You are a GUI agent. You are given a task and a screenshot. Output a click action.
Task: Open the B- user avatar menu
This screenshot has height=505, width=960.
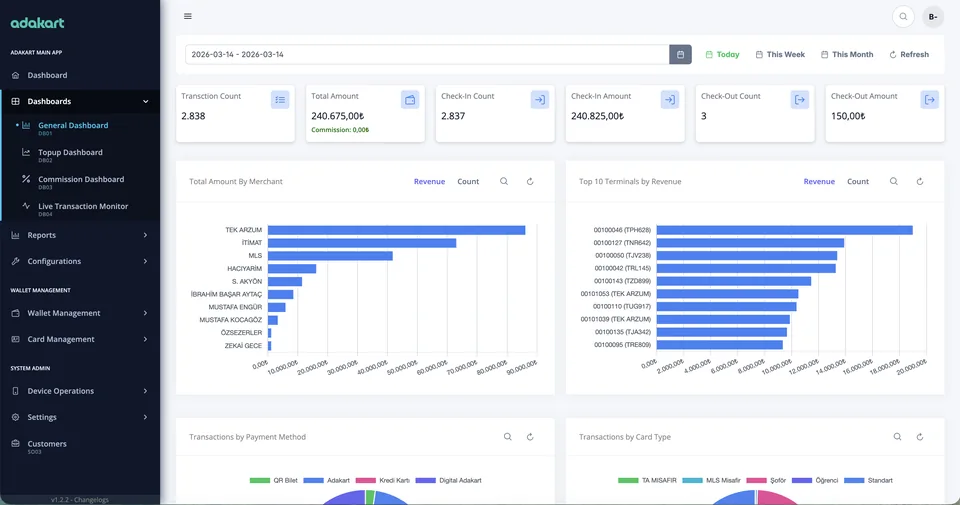tap(932, 17)
